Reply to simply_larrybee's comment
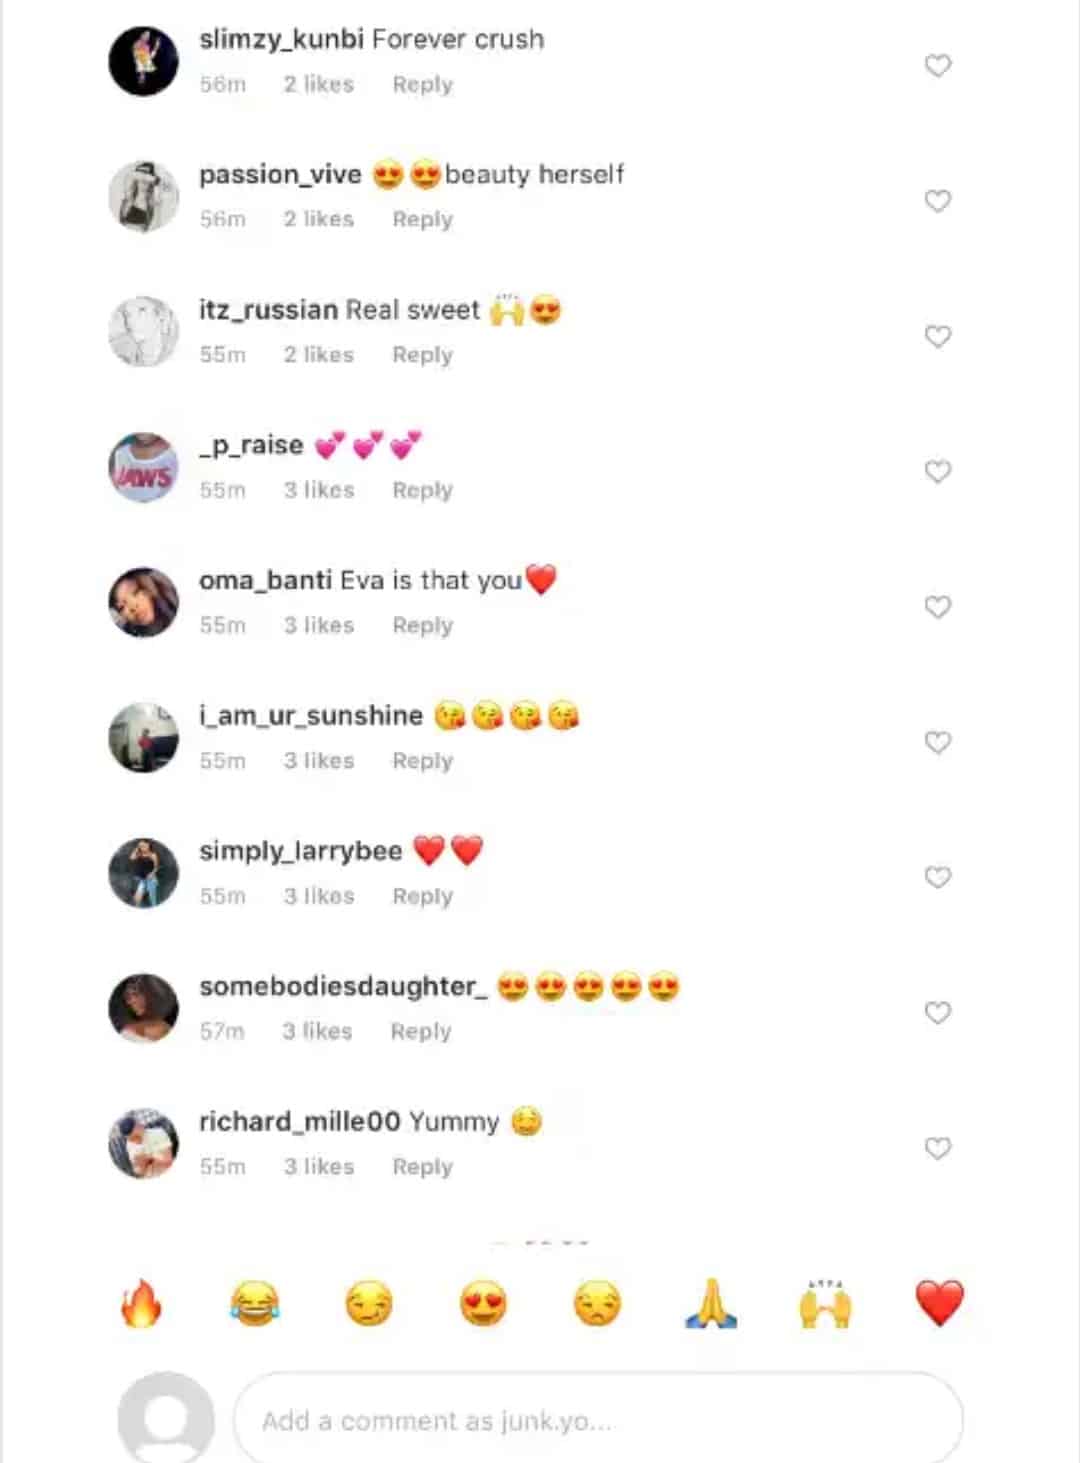The width and height of the screenshot is (1080, 1463). 422,896
